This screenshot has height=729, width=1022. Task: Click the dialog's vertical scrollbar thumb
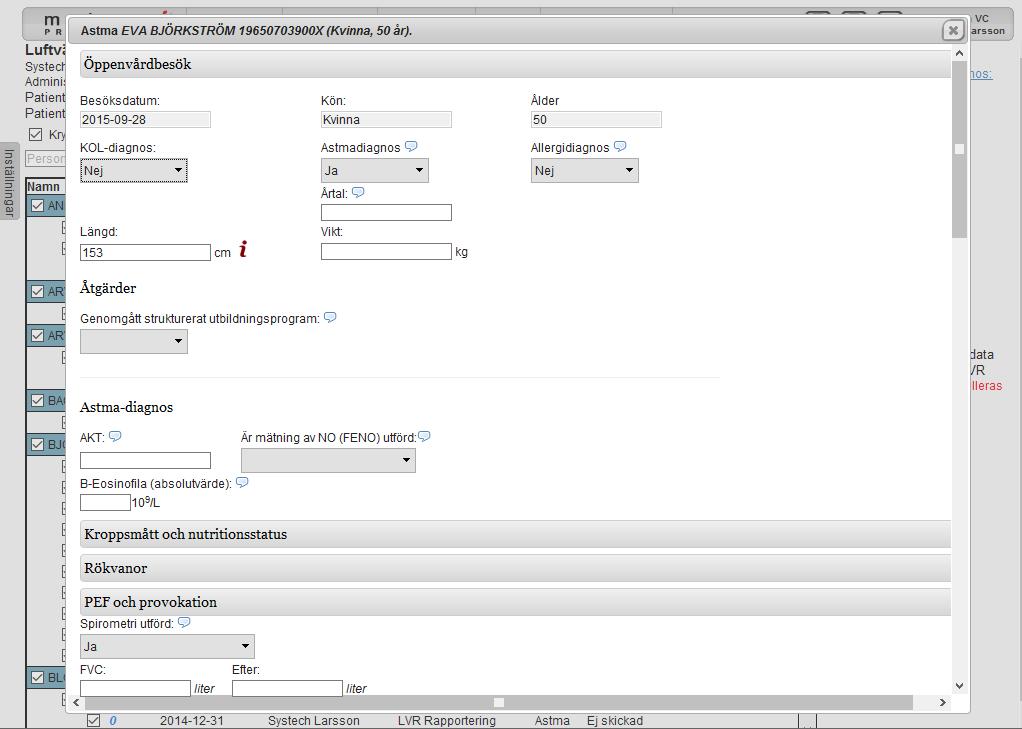[959, 149]
